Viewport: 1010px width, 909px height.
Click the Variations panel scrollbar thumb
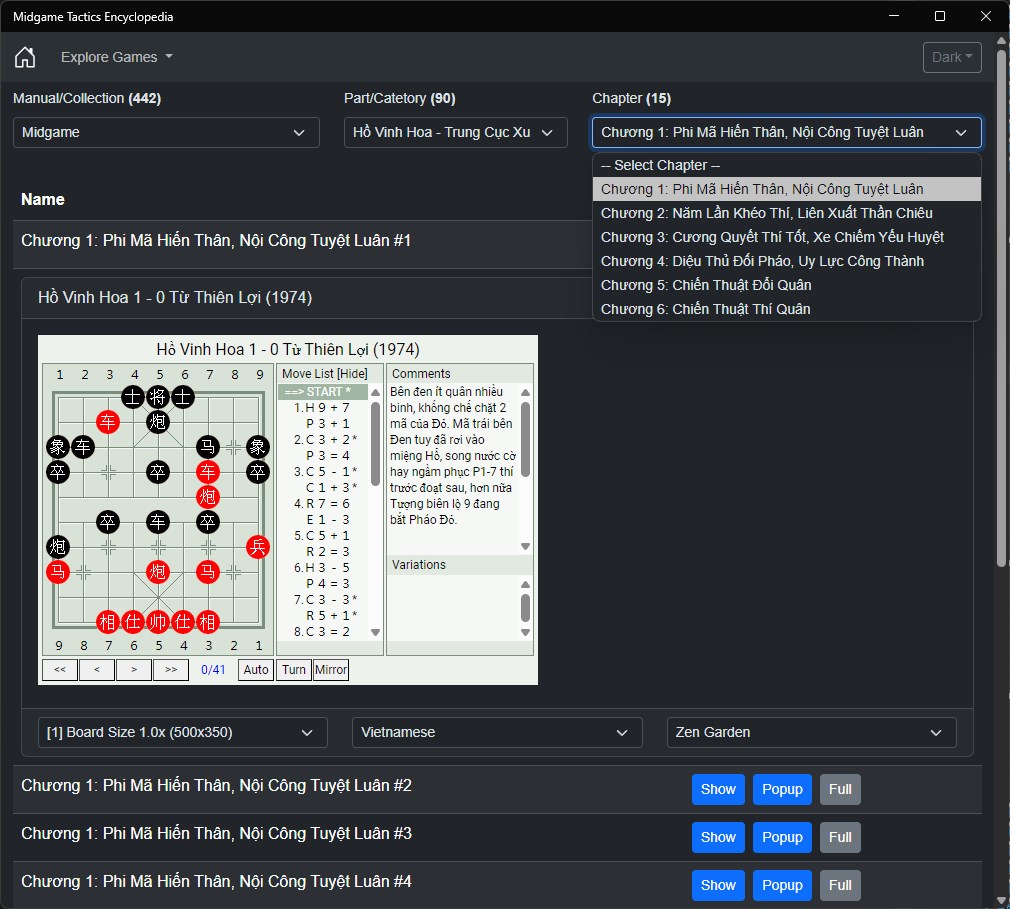(526, 608)
